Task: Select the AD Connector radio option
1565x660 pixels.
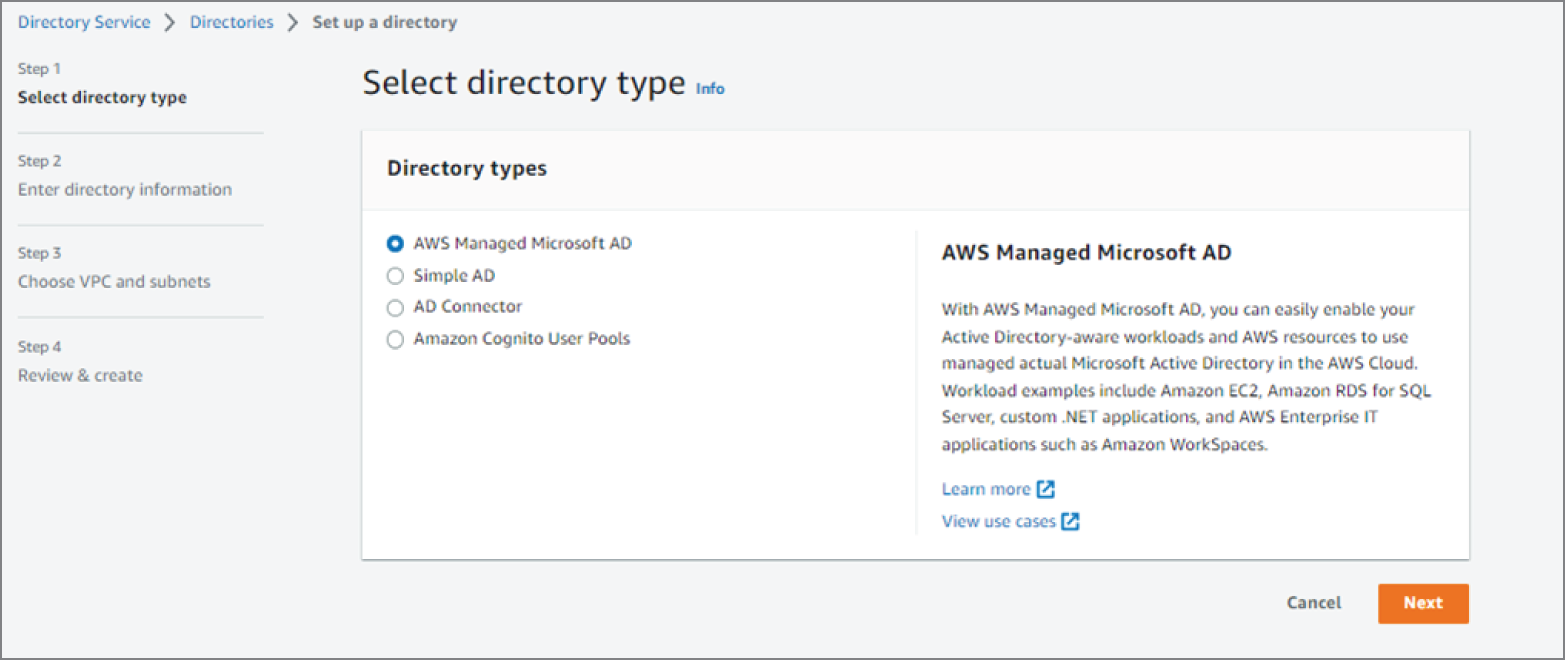Action: pos(395,307)
